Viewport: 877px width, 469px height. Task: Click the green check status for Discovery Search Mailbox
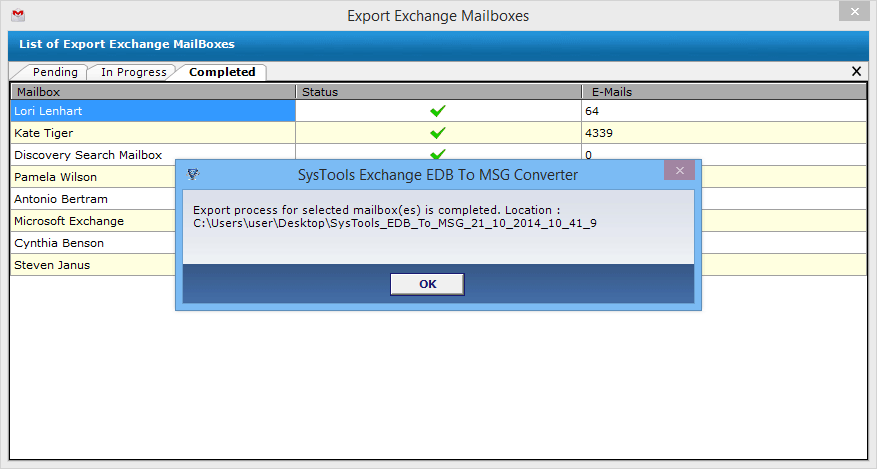click(438, 154)
